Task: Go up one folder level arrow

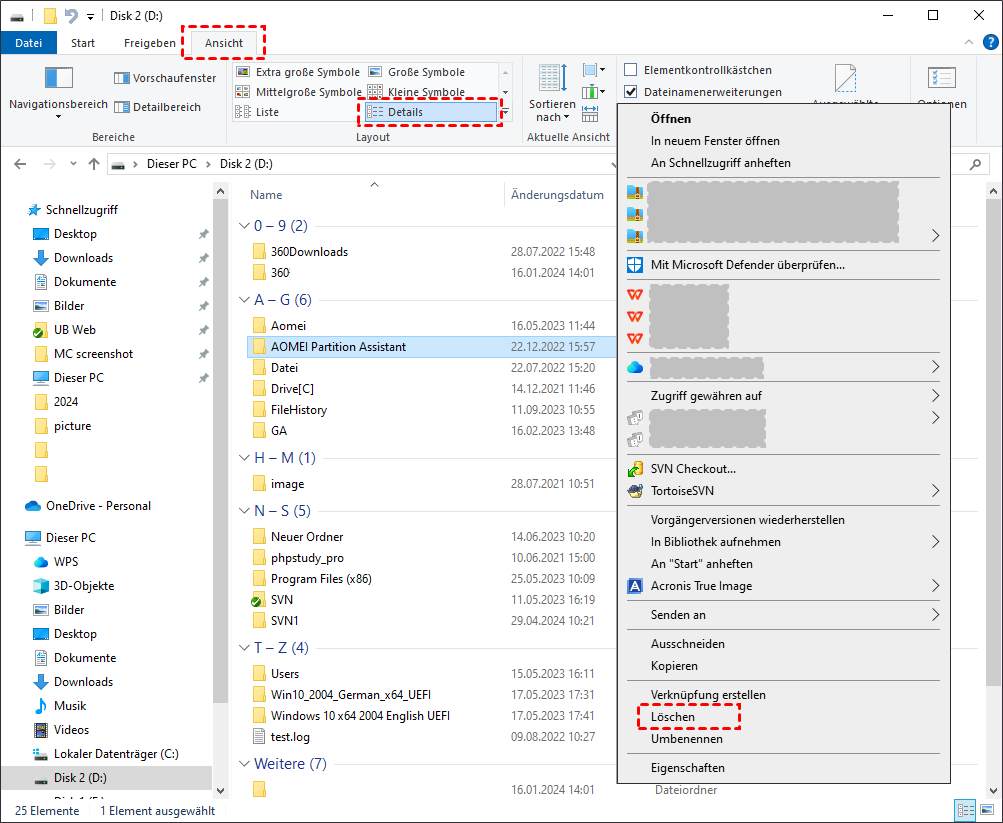Action: coord(94,164)
